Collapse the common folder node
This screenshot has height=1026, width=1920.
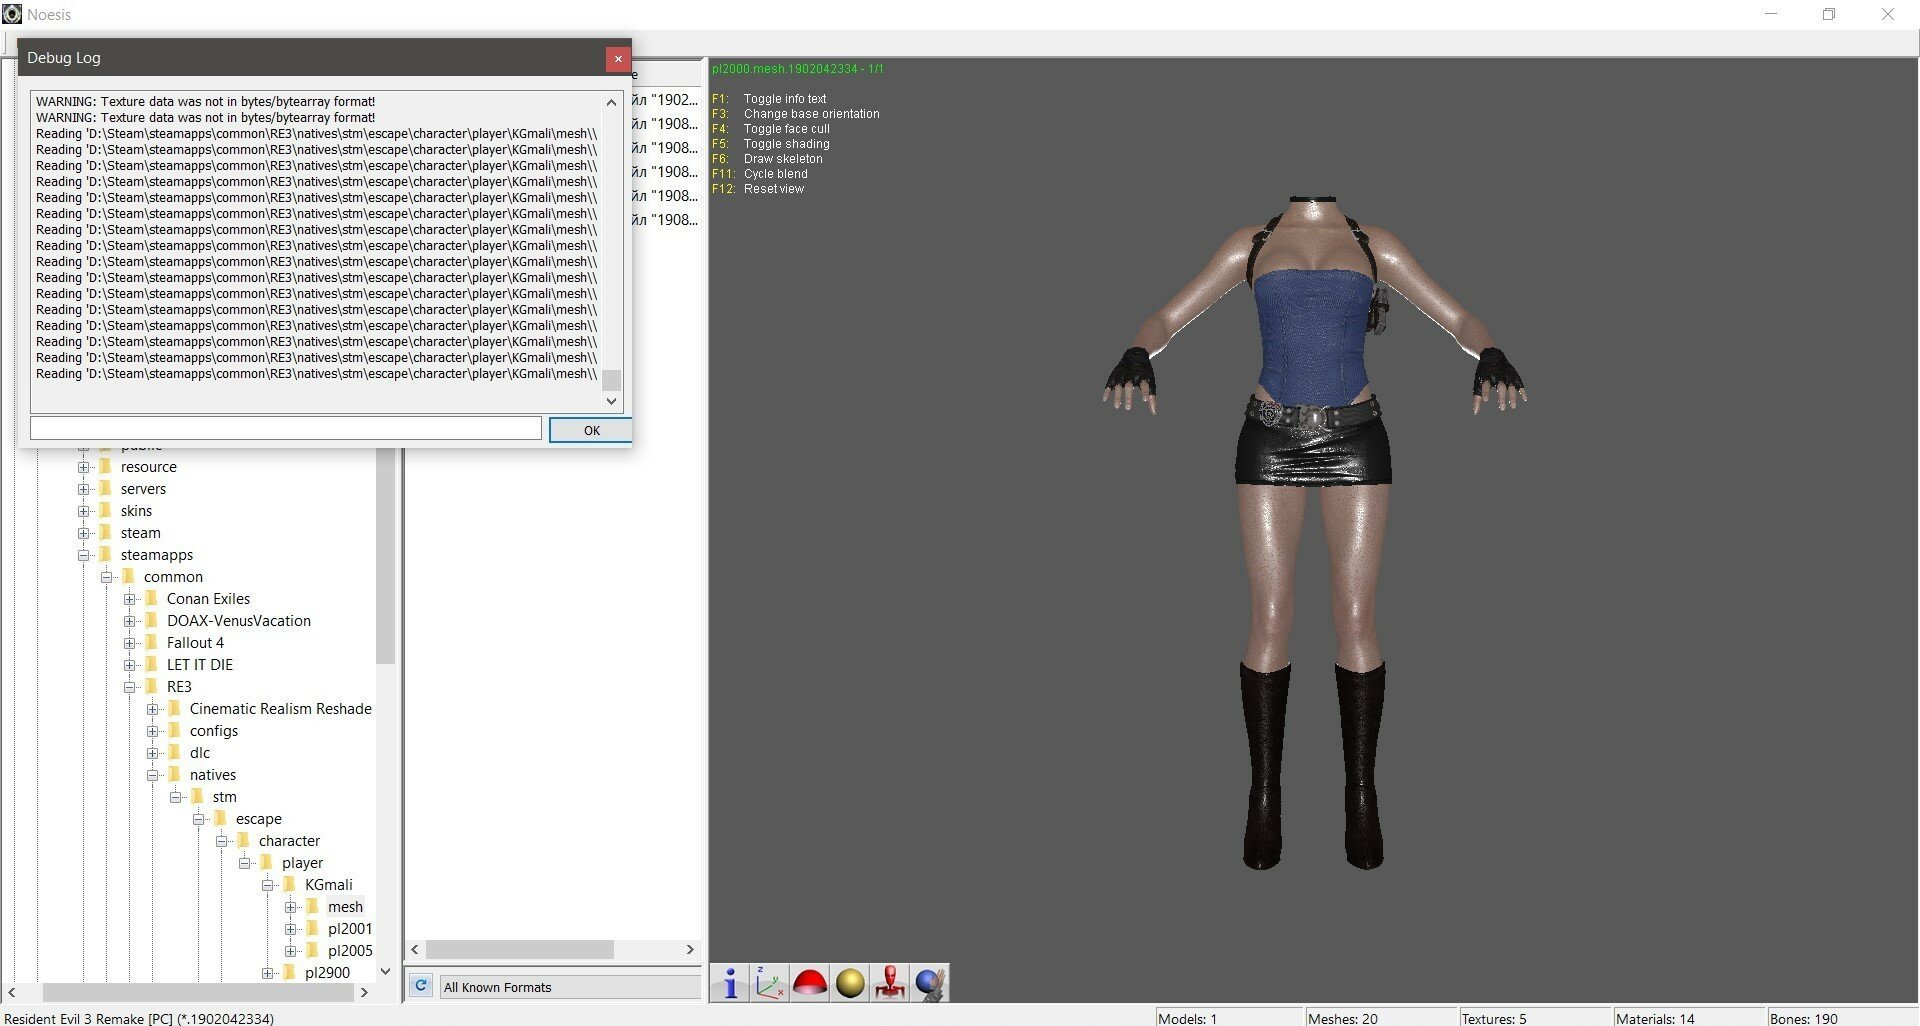click(107, 577)
